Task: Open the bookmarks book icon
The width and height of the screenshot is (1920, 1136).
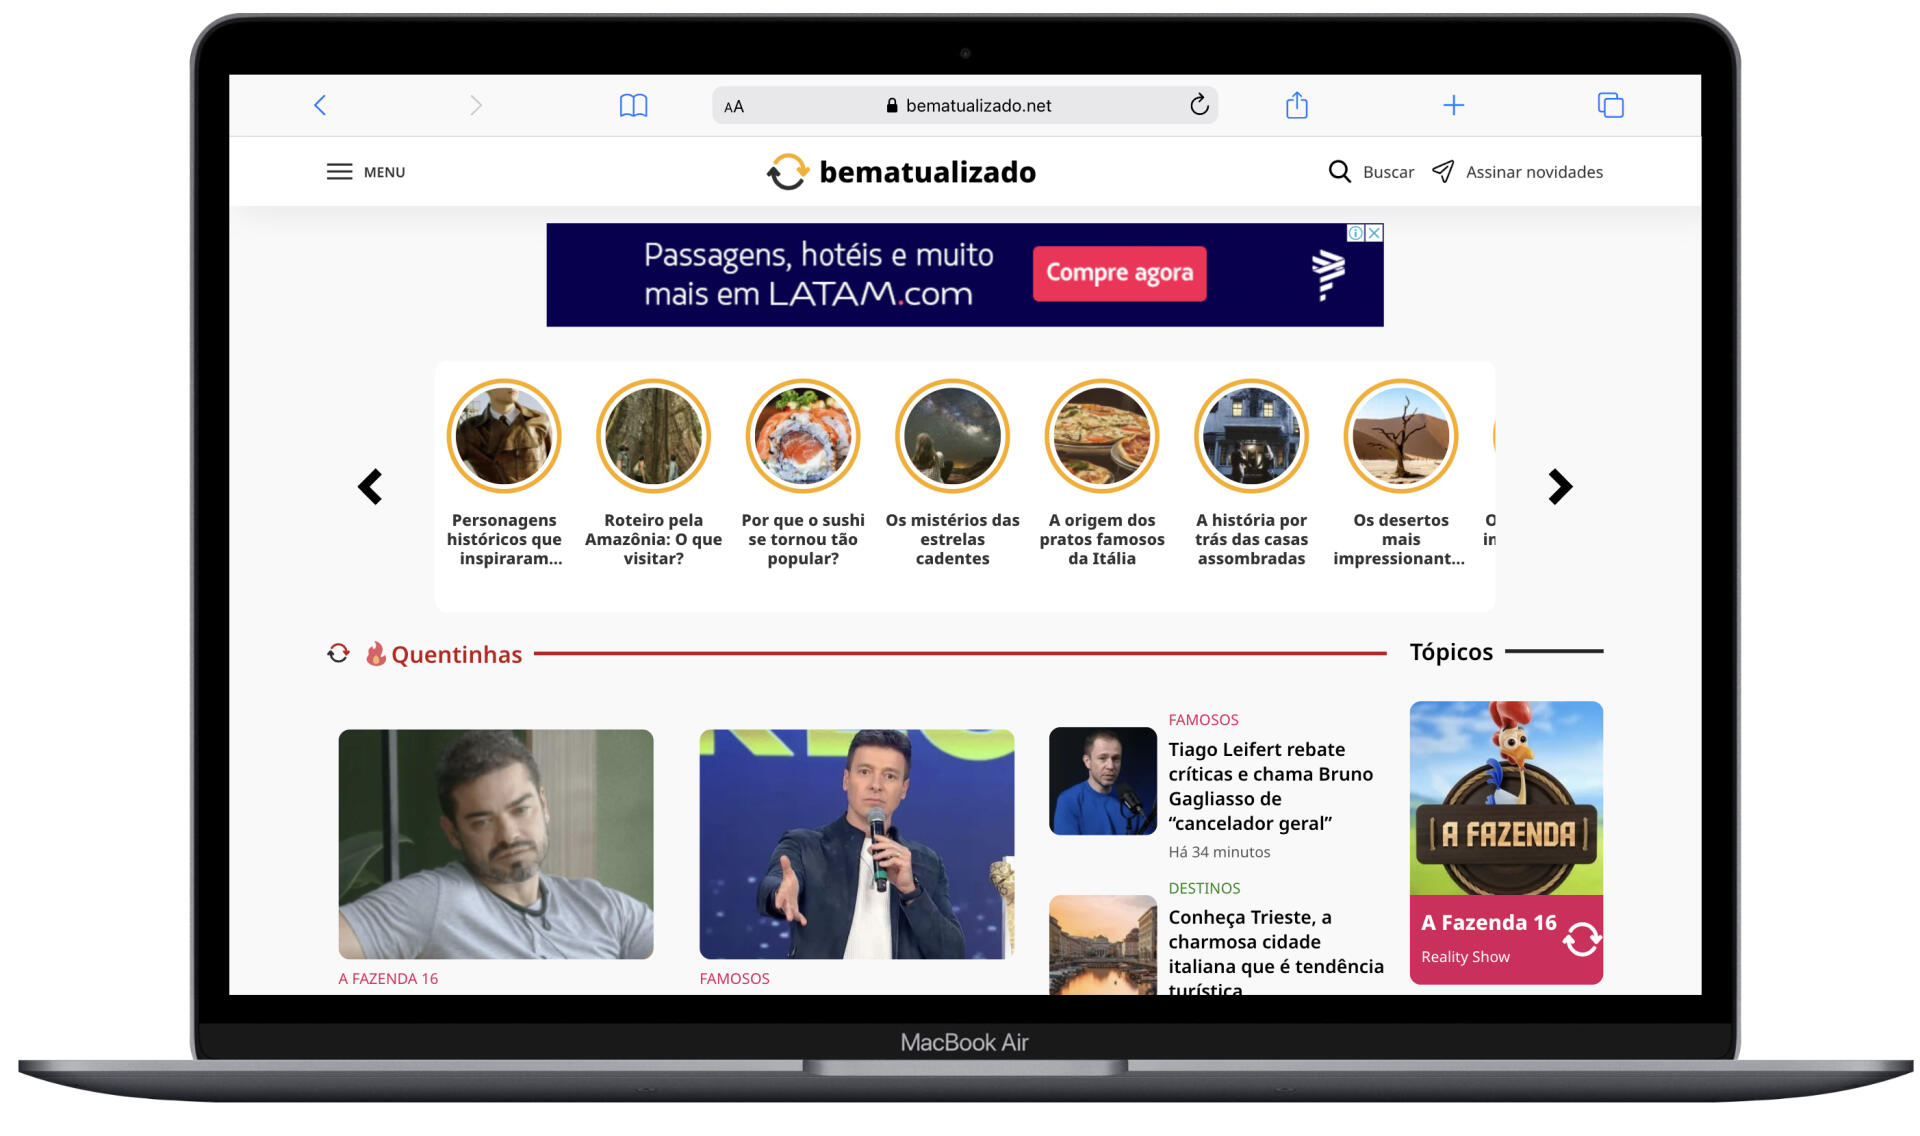Action: (633, 105)
